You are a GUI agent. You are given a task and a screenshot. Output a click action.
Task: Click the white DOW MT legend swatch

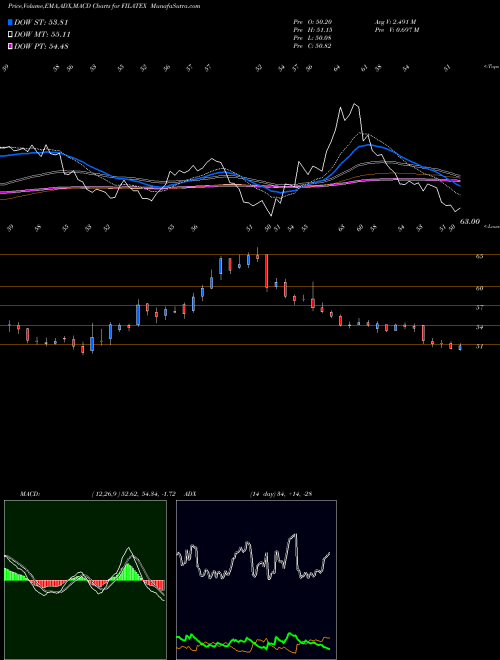tap(10, 35)
